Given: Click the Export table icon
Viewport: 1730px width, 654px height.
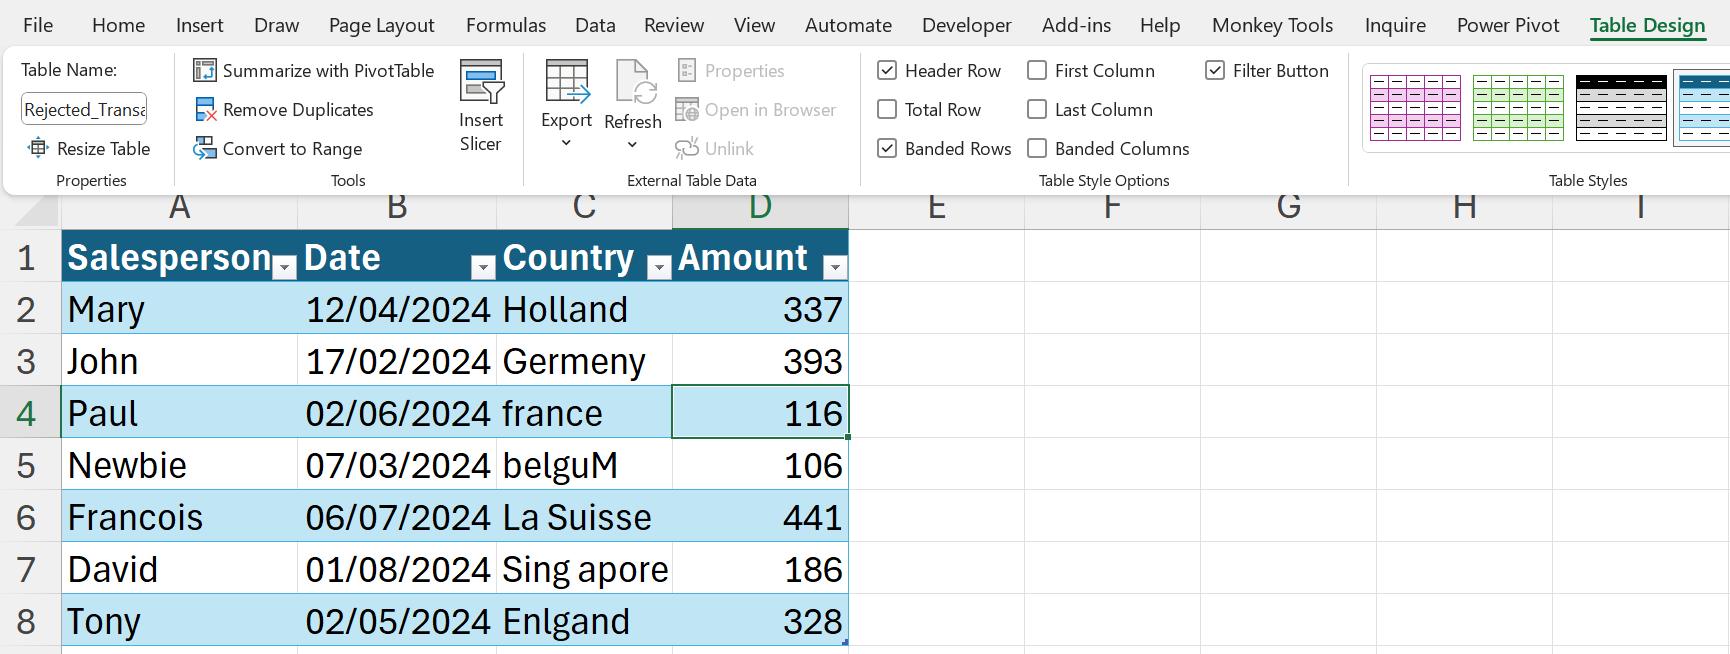Looking at the screenshot, I should point(567,81).
